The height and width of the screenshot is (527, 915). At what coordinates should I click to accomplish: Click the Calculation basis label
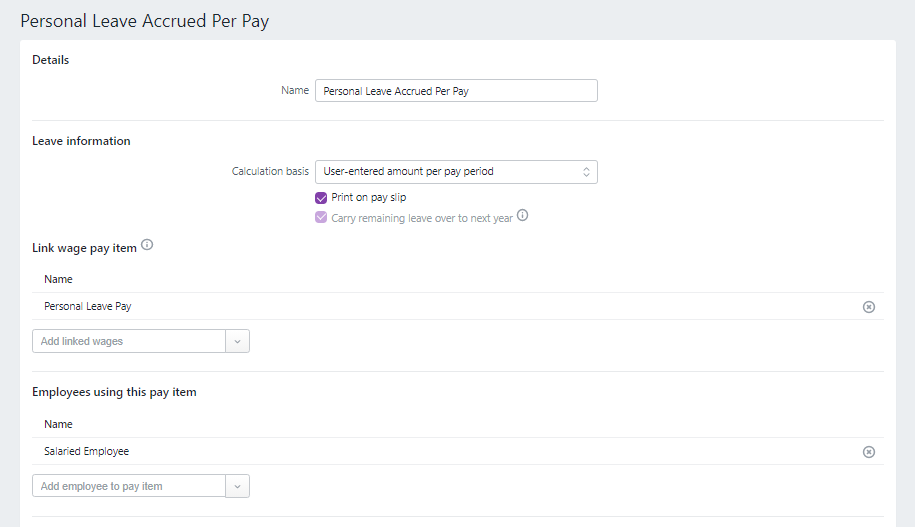point(270,172)
